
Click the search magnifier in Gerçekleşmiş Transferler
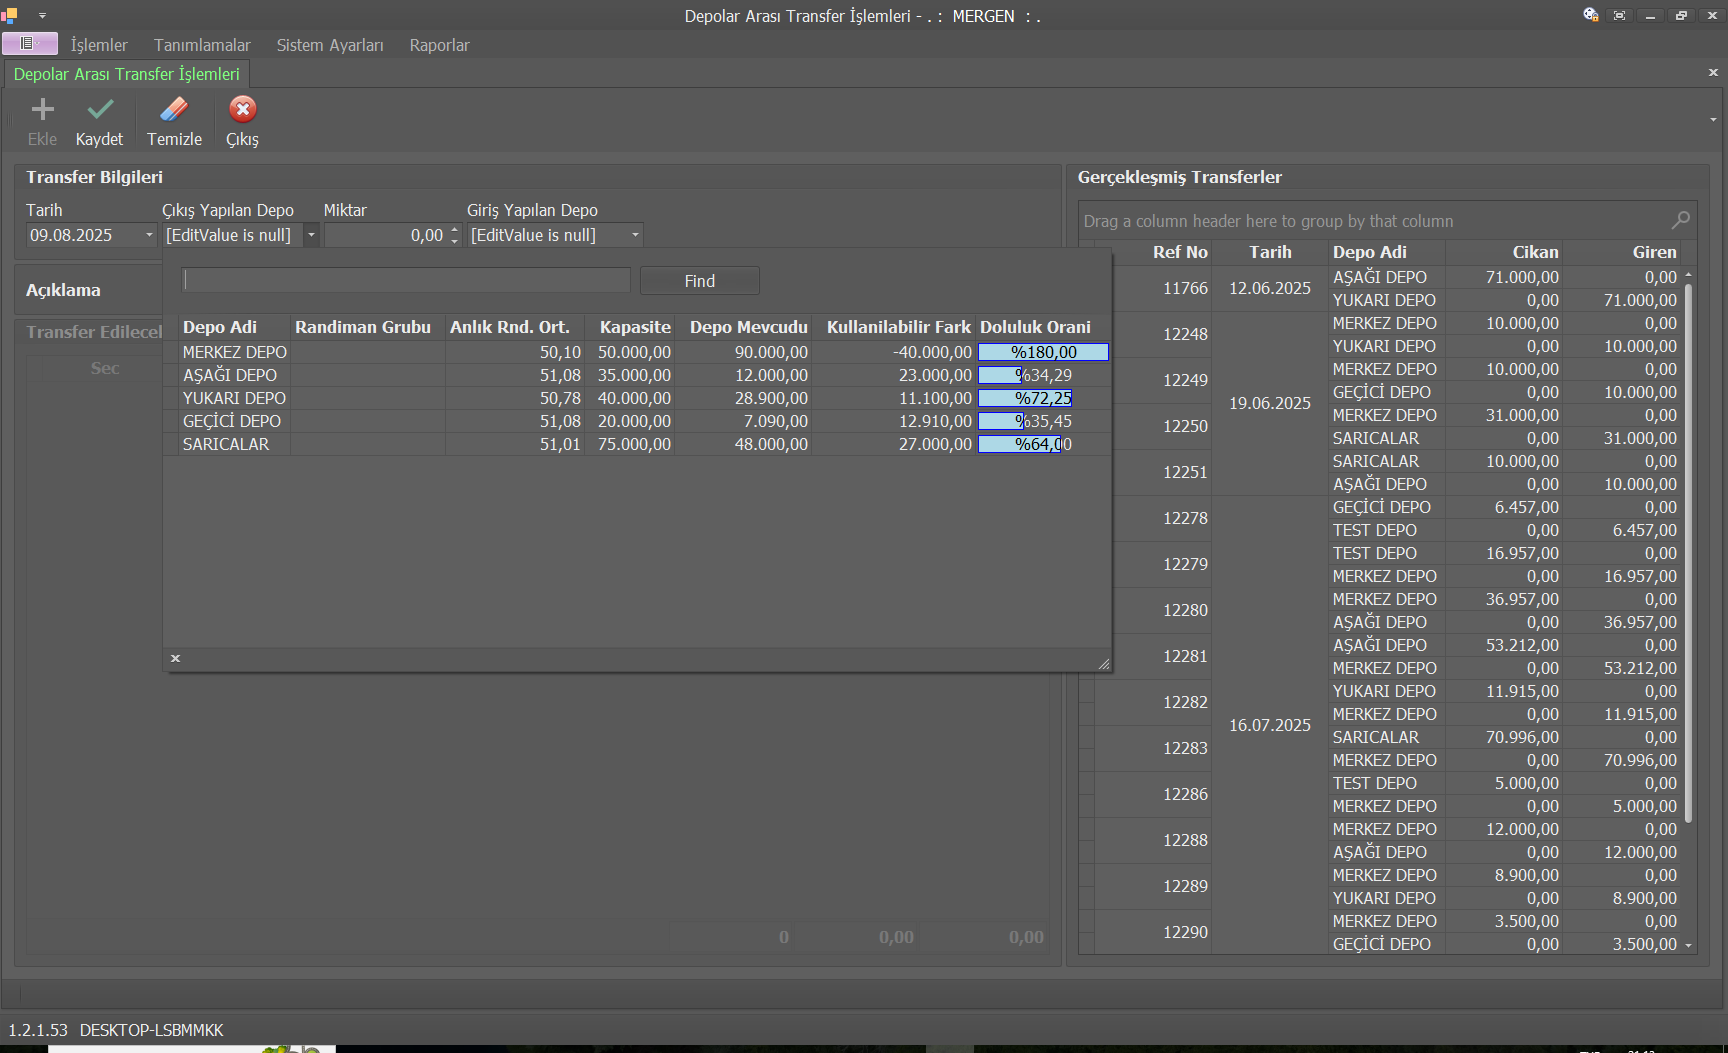coord(1681,220)
